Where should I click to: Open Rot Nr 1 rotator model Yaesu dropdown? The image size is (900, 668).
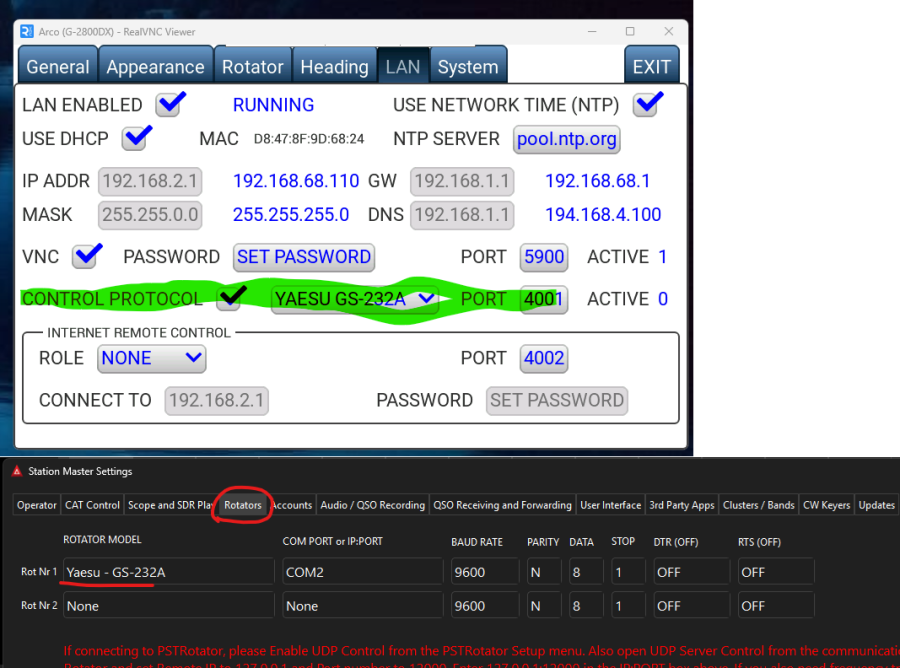[169, 572]
